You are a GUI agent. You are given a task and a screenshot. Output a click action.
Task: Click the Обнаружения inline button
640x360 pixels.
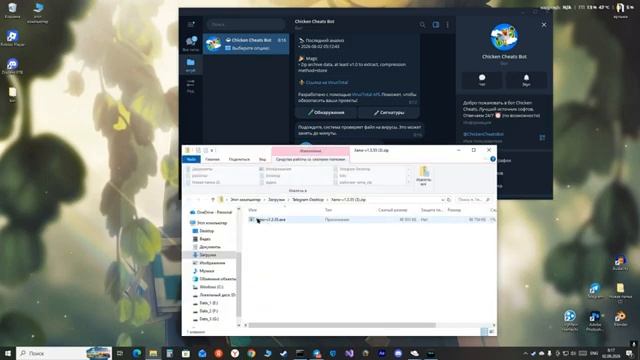point(326,112)
